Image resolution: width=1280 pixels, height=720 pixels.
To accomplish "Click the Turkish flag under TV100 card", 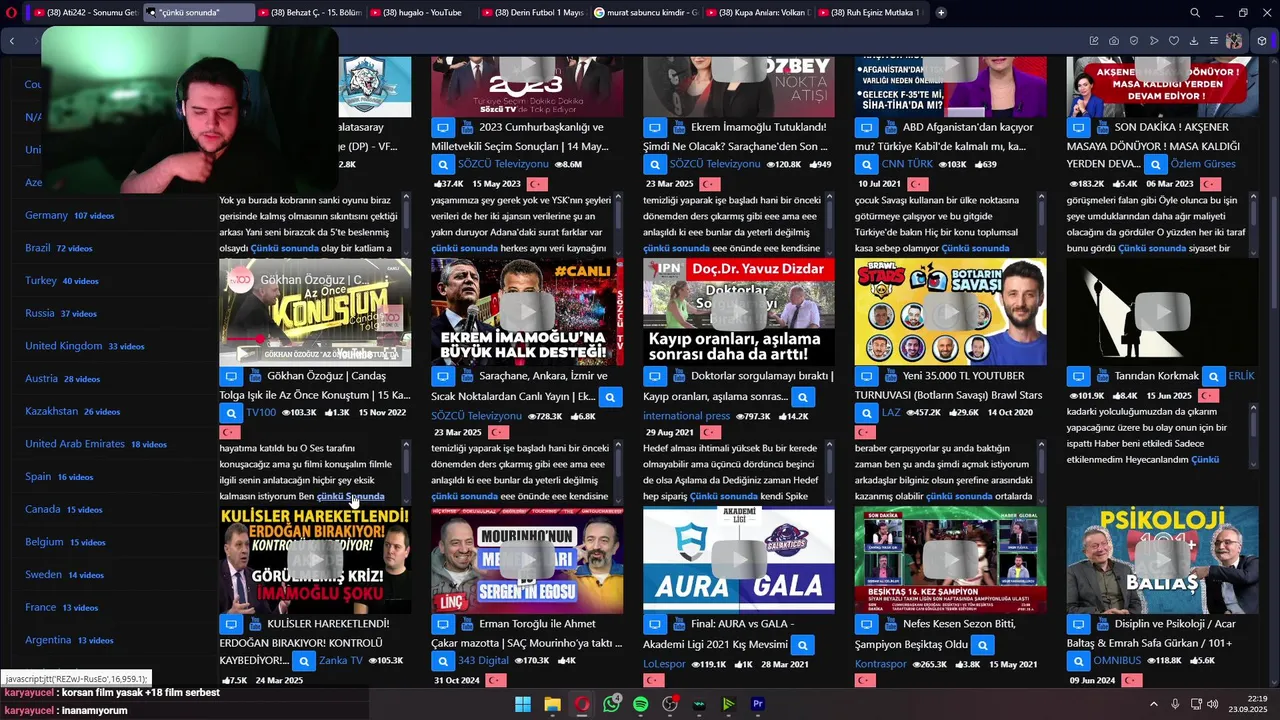I will pyautogui.click(x=230, y=432).
